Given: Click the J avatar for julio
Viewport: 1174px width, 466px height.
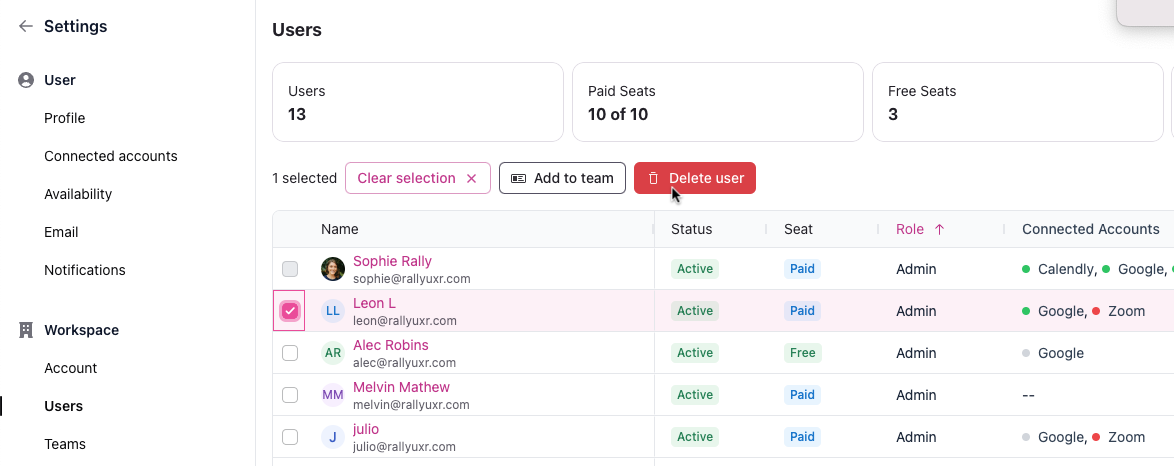Looking at the screenshot, I should pos(333,437).
